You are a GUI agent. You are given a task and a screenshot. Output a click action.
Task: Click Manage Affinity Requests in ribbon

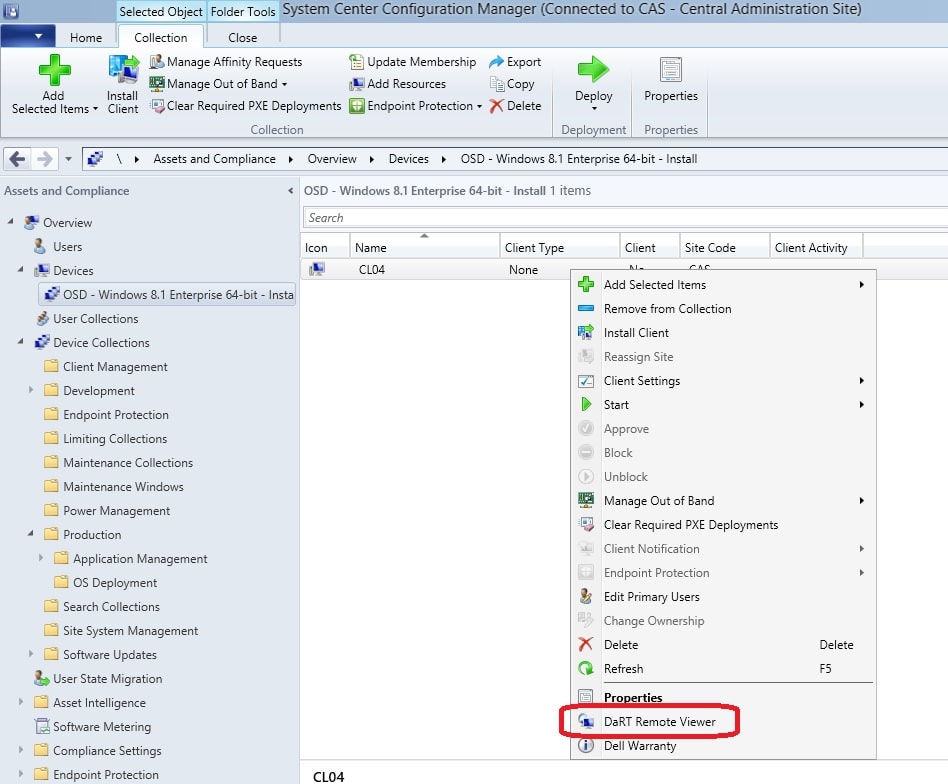click(226, 62)
